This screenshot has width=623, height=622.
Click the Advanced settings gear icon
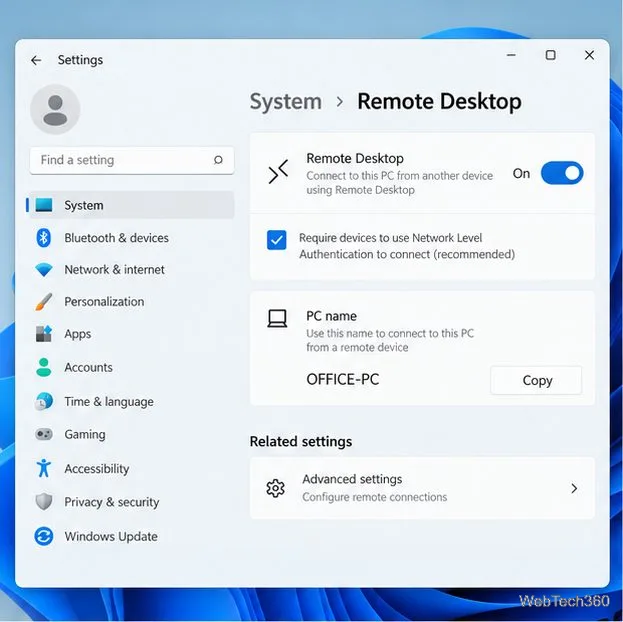click(x=275, y=488)
